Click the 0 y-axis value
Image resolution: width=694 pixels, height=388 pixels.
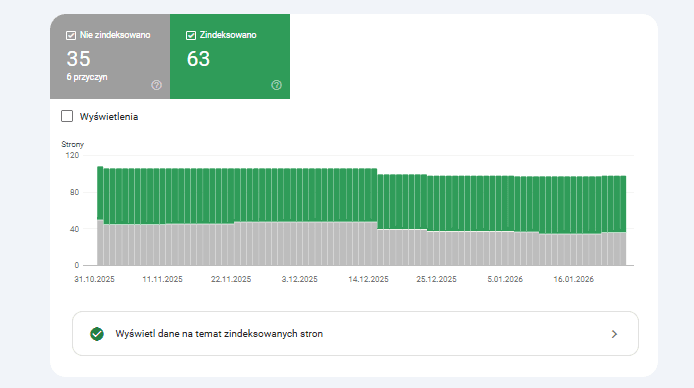point(77,265)
